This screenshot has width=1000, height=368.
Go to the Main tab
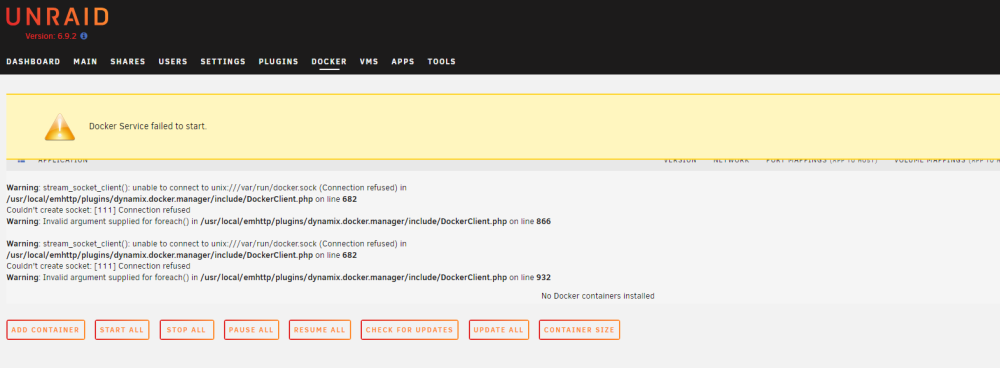(x=85, y=62)
